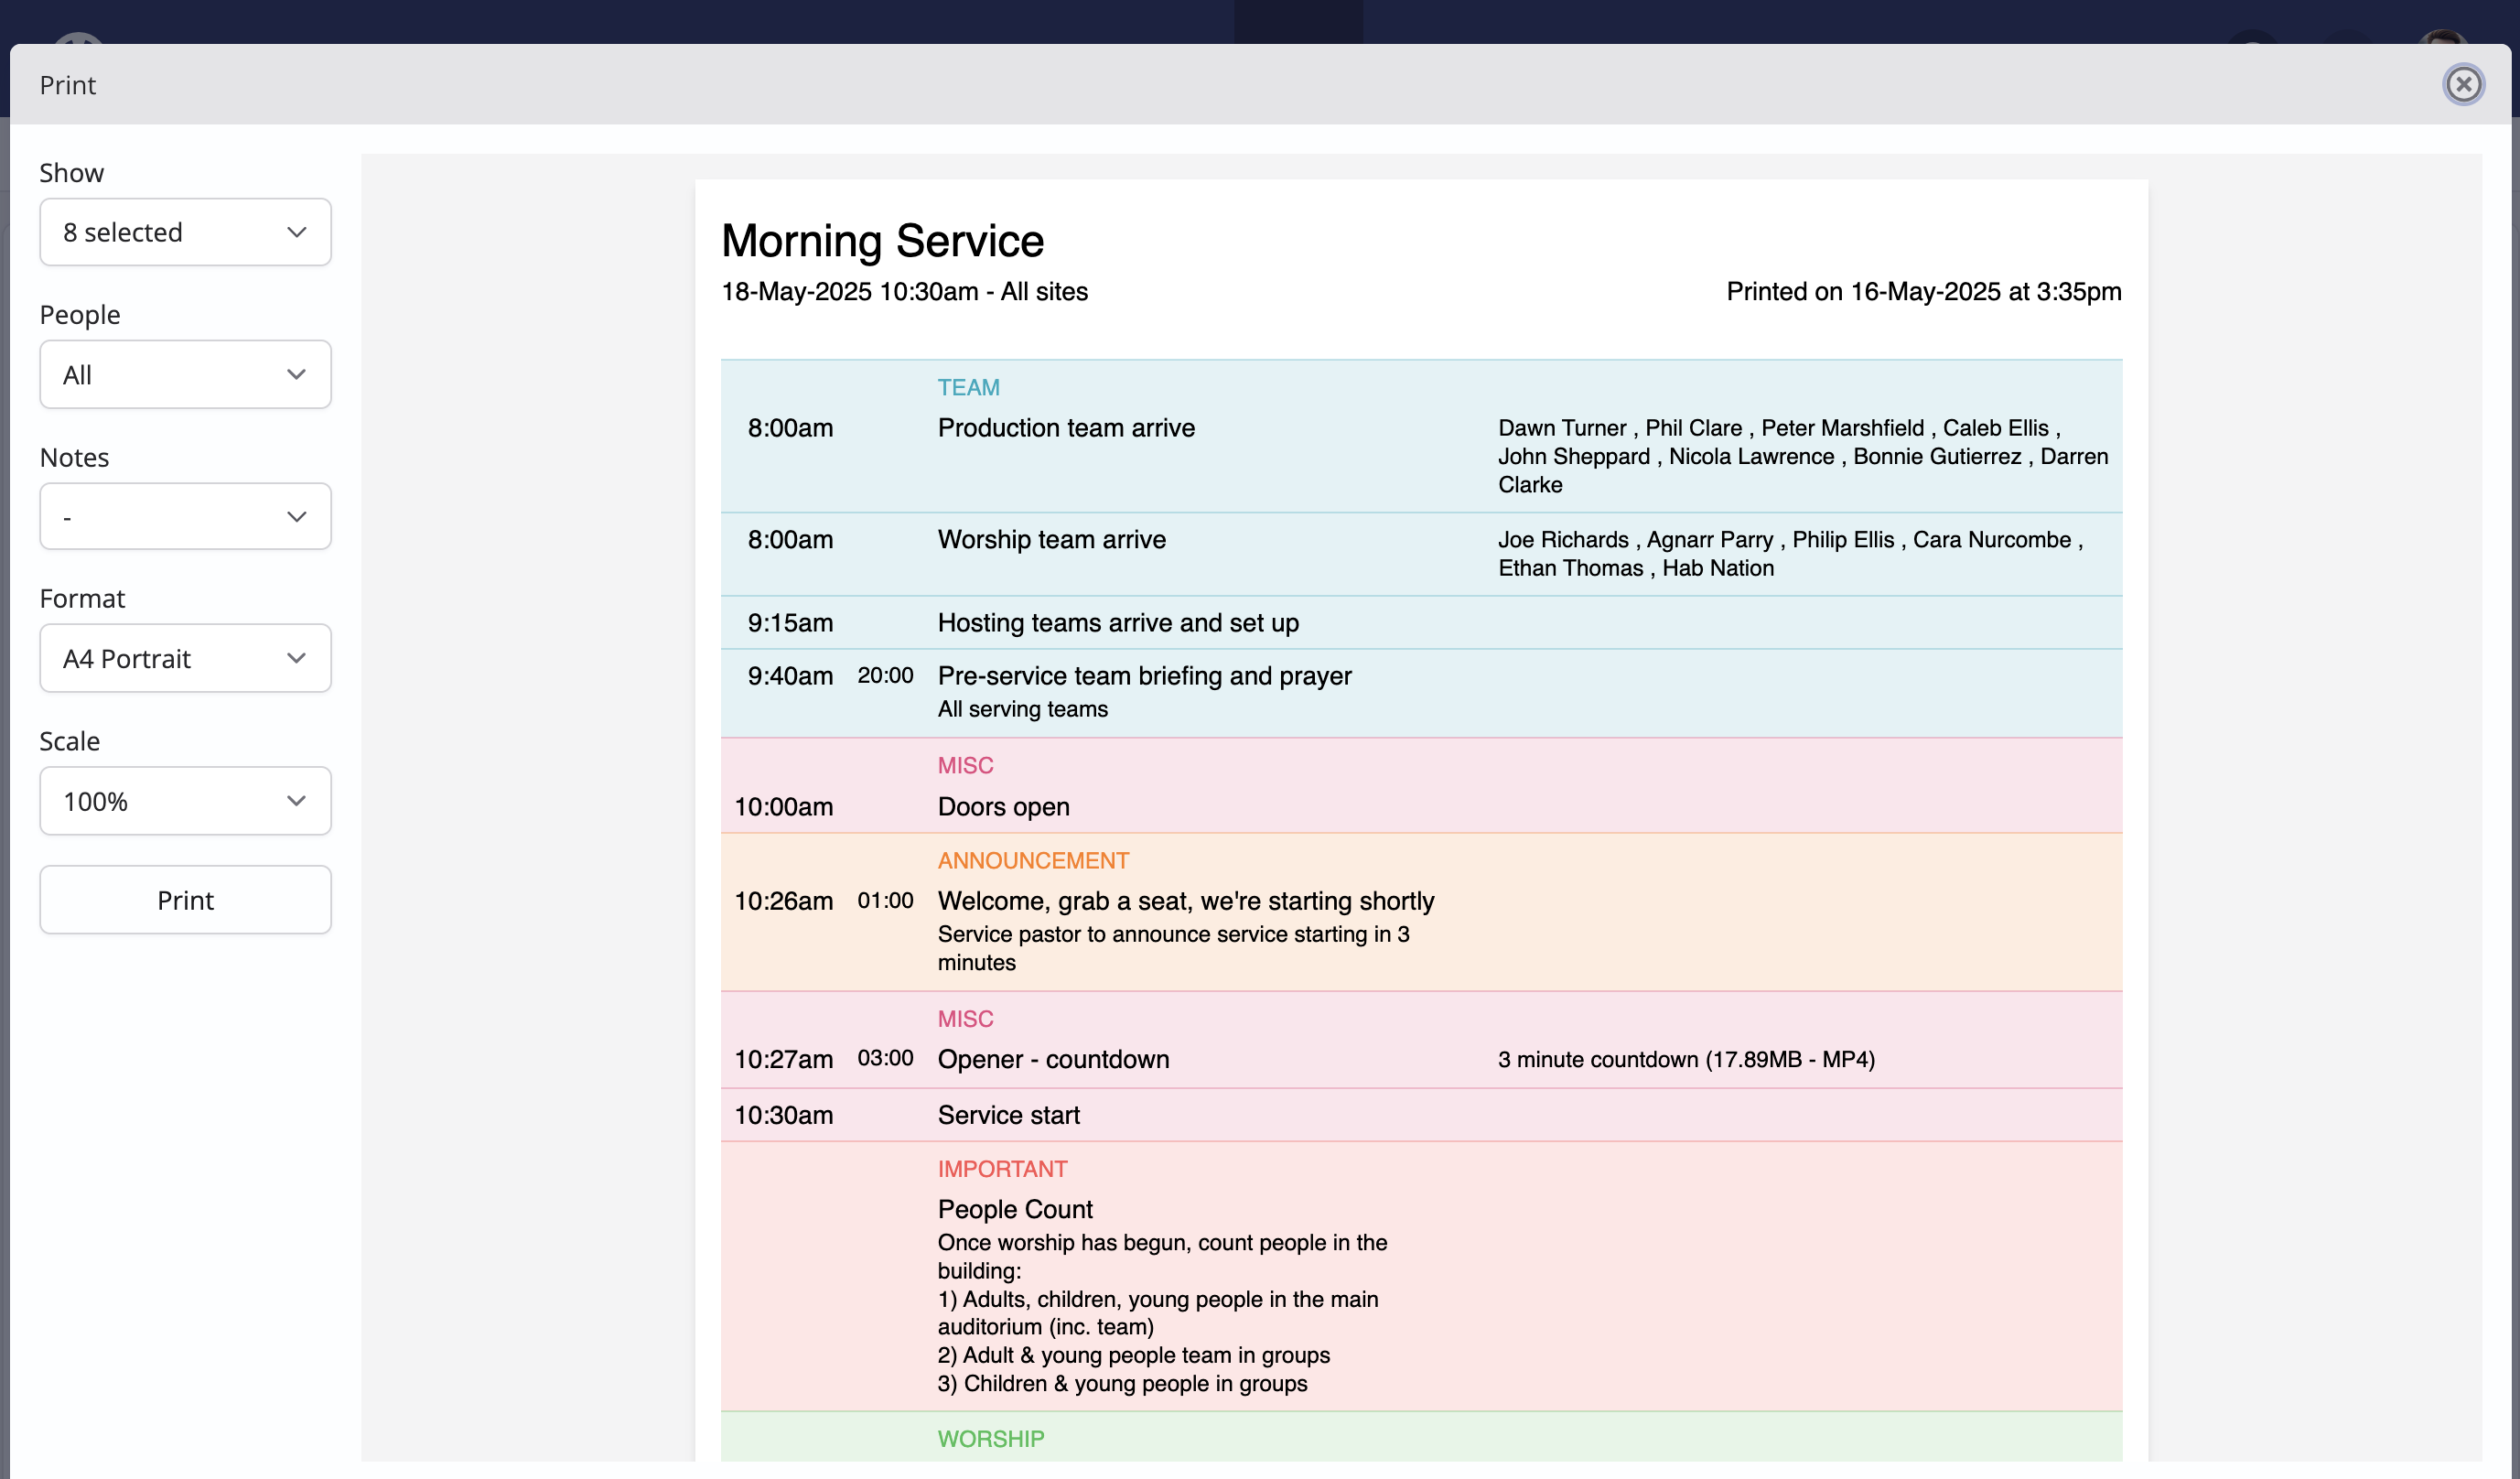Open the Format dropdown showing A4 Portrait
Image resolution: width=2520 pixels, height=1479 pixels.
(185, 658)
